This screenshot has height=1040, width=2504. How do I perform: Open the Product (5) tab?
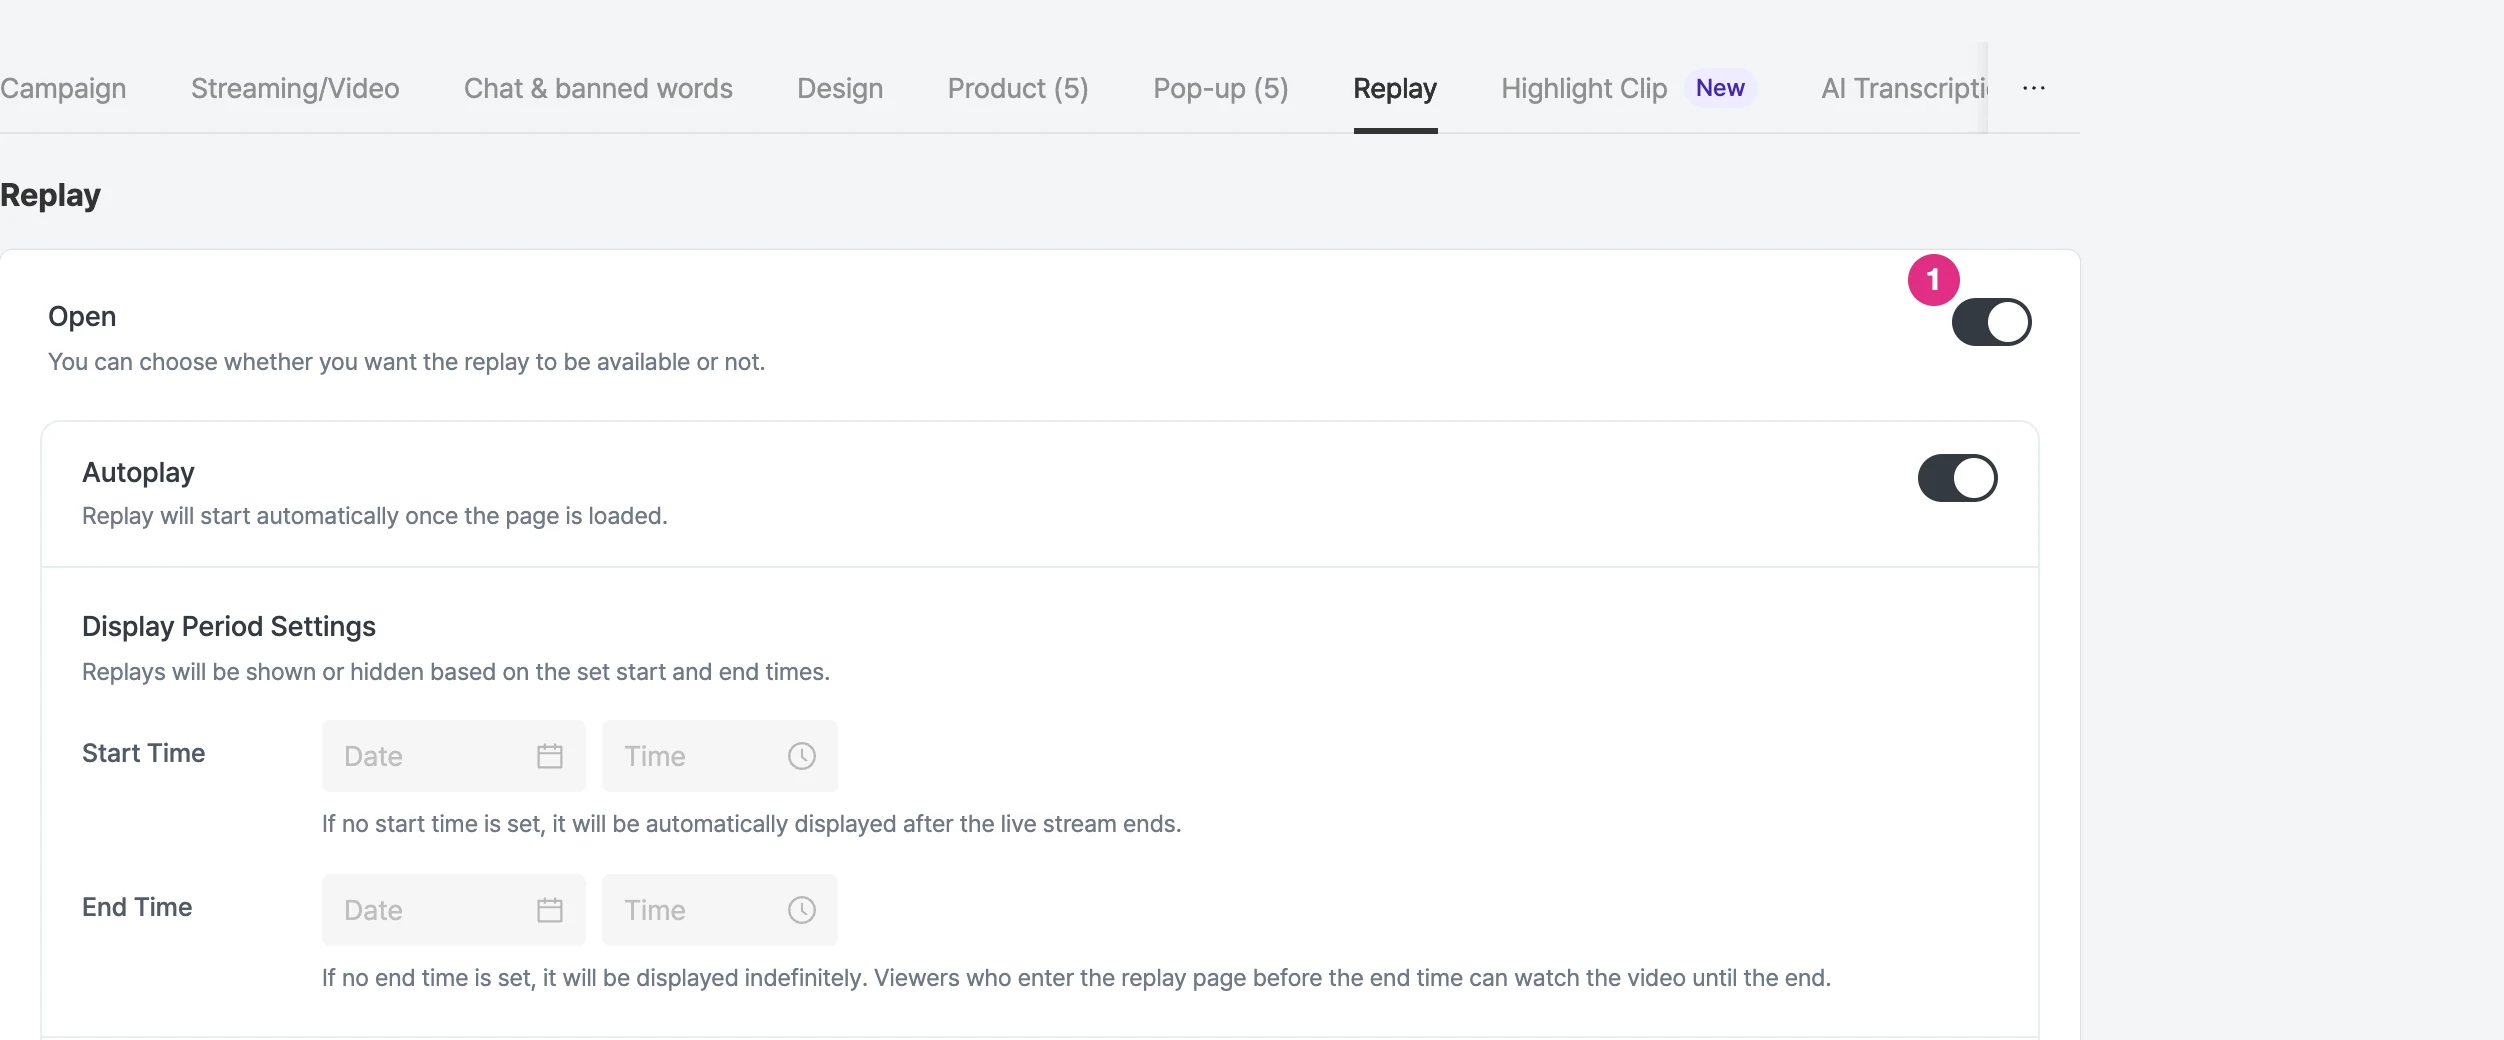[x=1018, y=89]
